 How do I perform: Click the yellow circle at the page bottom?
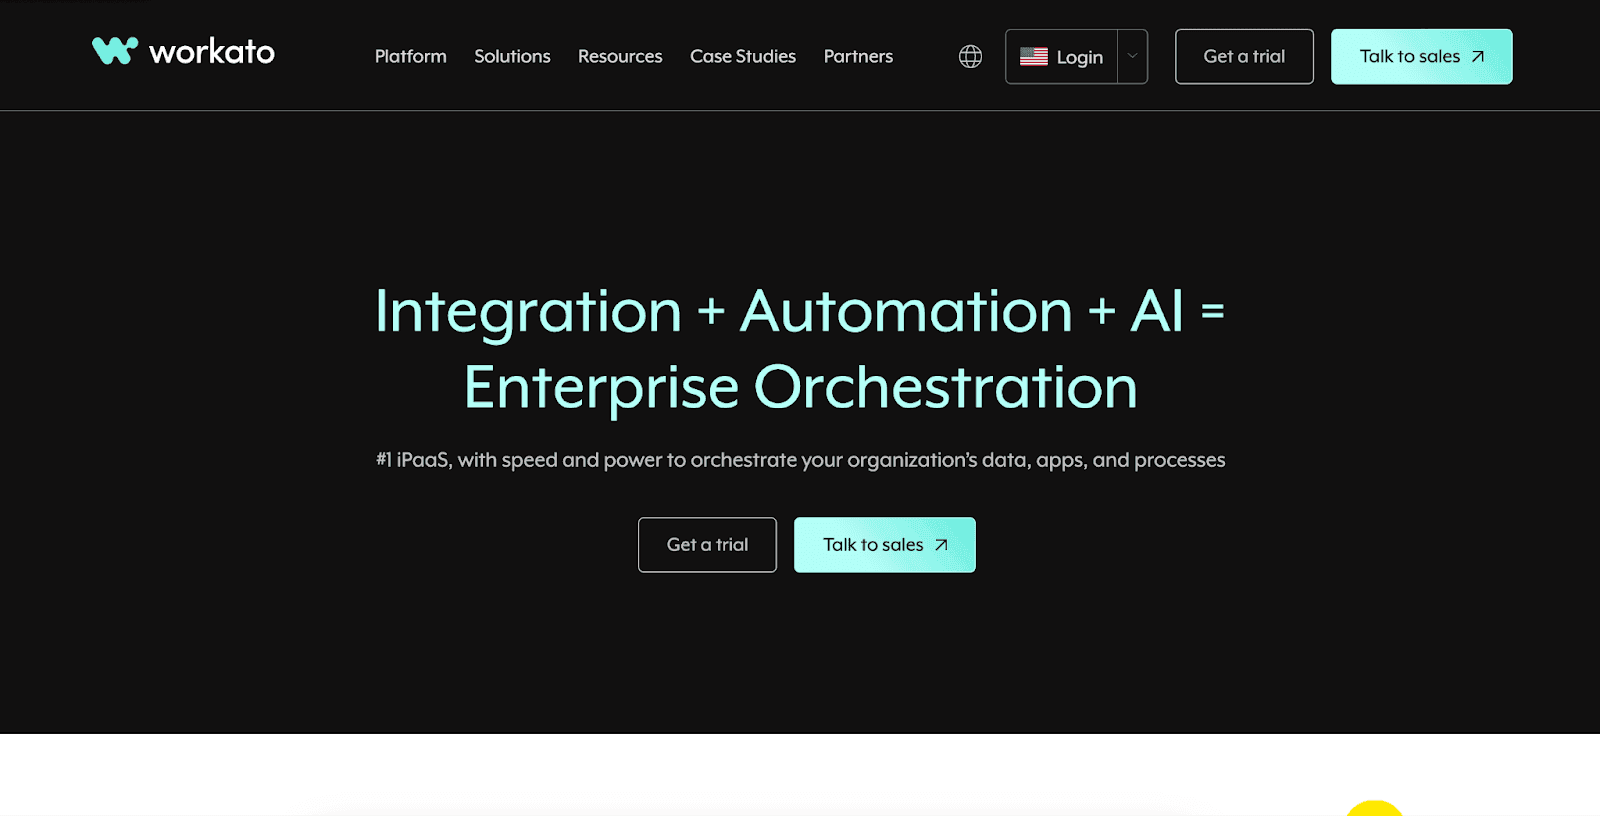tap(1375, 809)
